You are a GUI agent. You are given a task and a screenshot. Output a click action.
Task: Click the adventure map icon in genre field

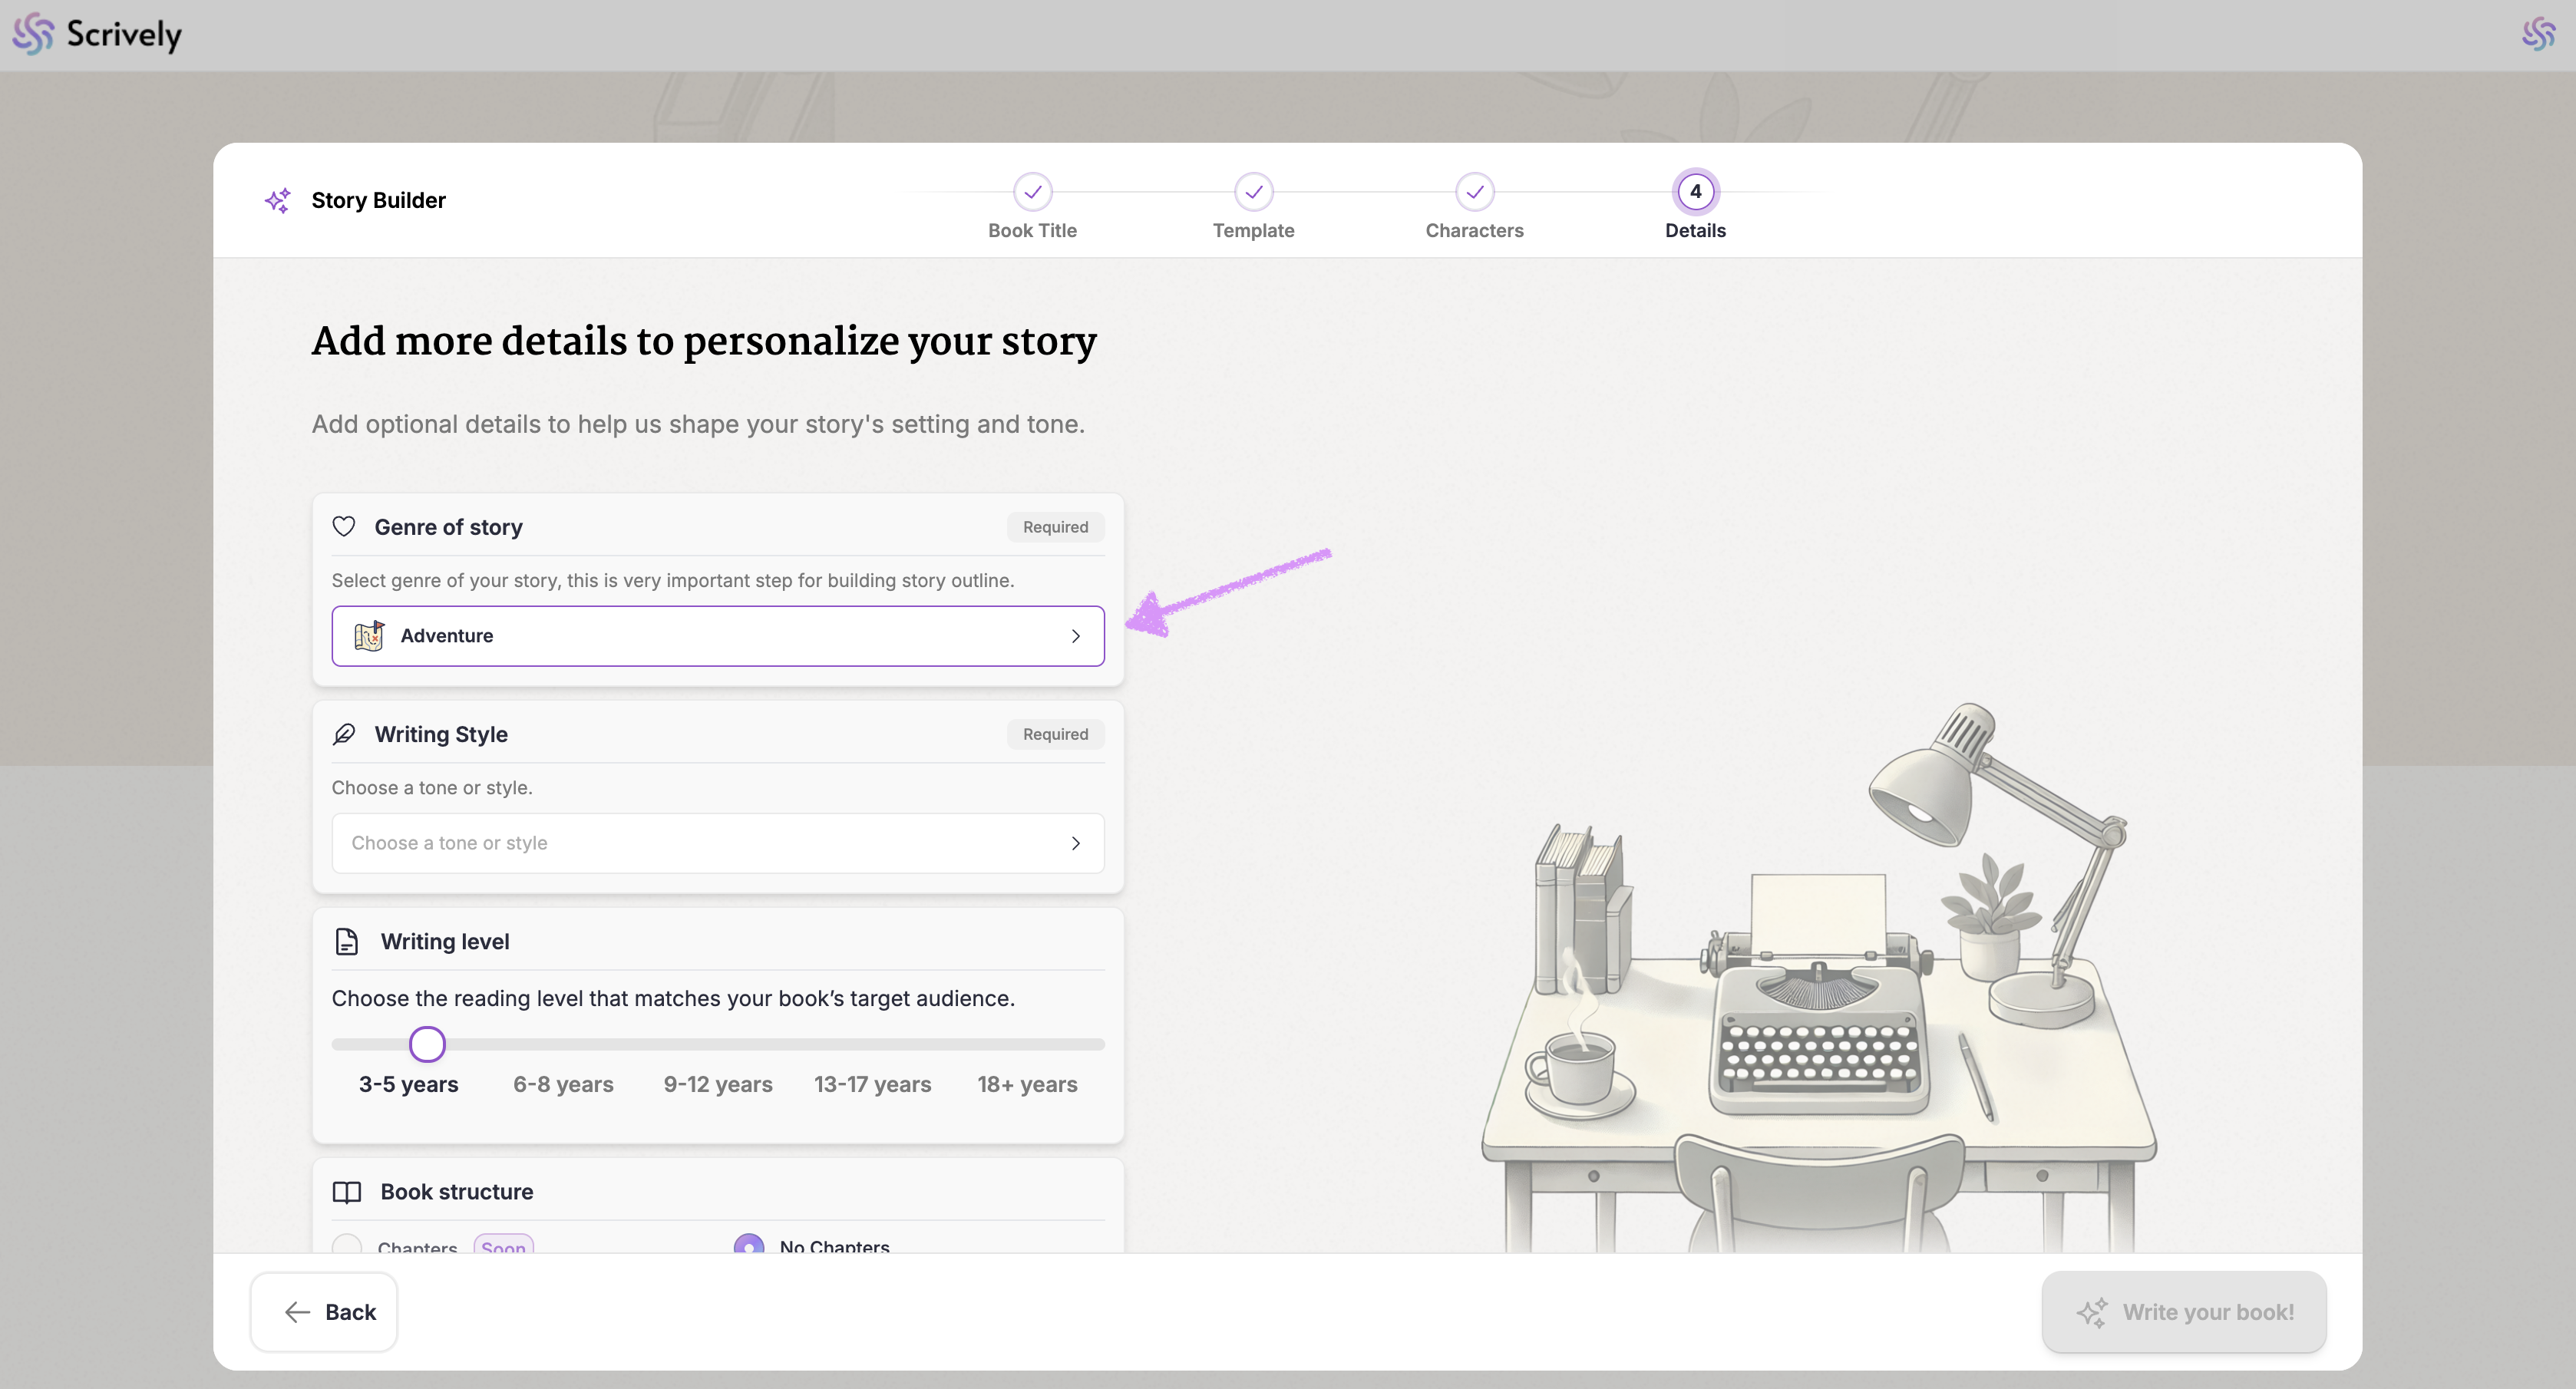pos(369,636)
